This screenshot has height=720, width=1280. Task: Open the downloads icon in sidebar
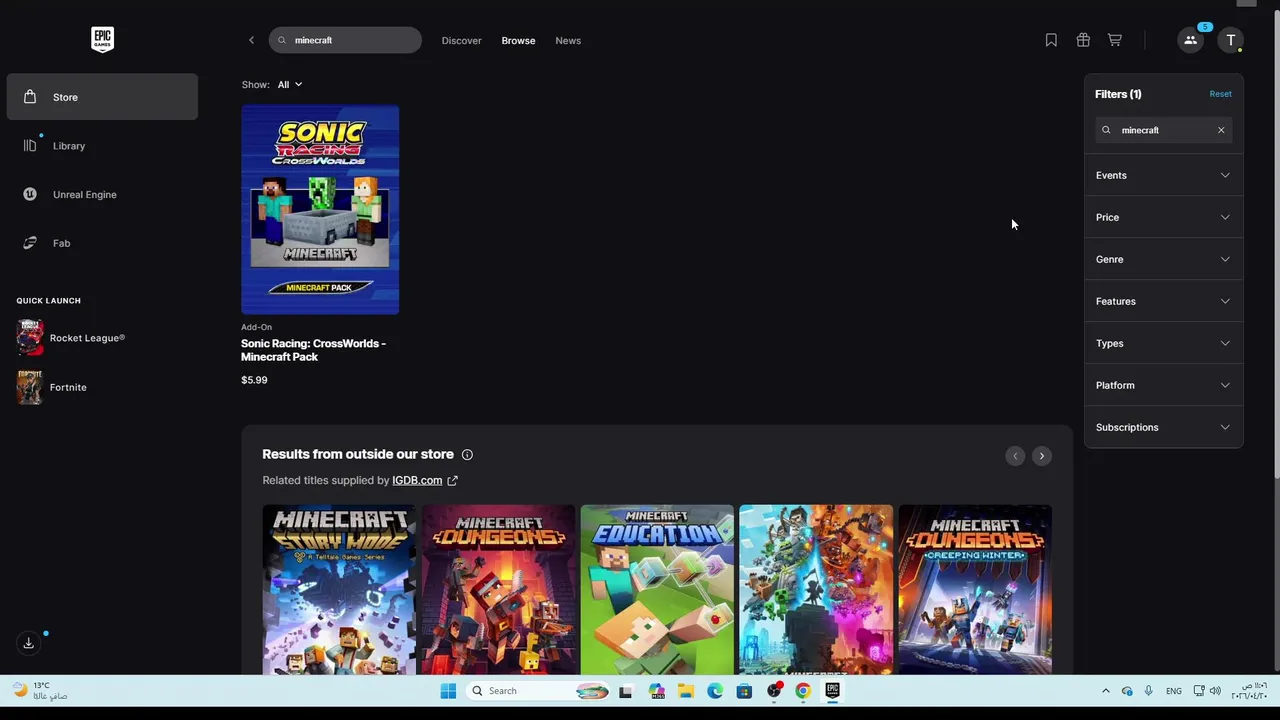tap(29, 643)
